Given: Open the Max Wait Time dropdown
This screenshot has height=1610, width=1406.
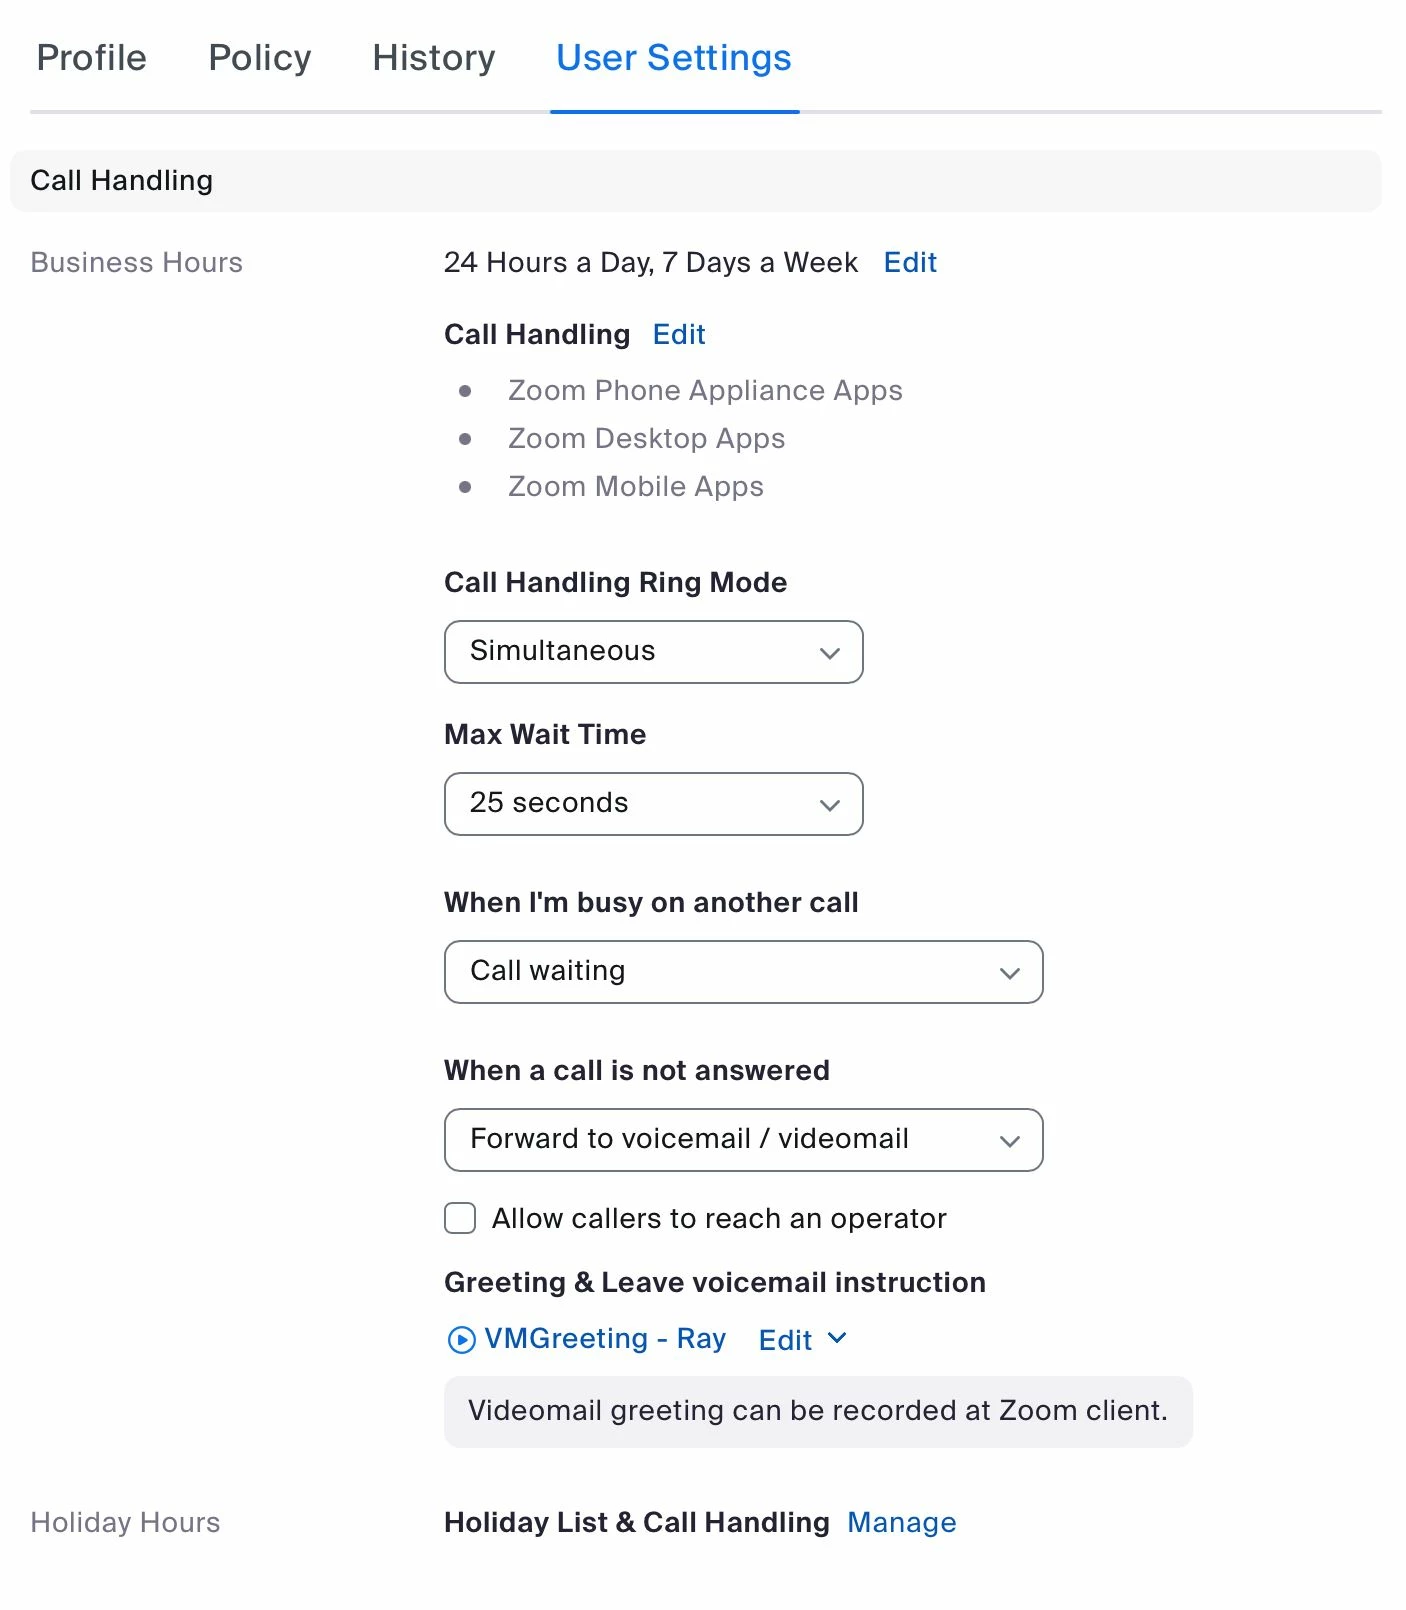Looking at the screenshot, I should (x=652, y=804).
